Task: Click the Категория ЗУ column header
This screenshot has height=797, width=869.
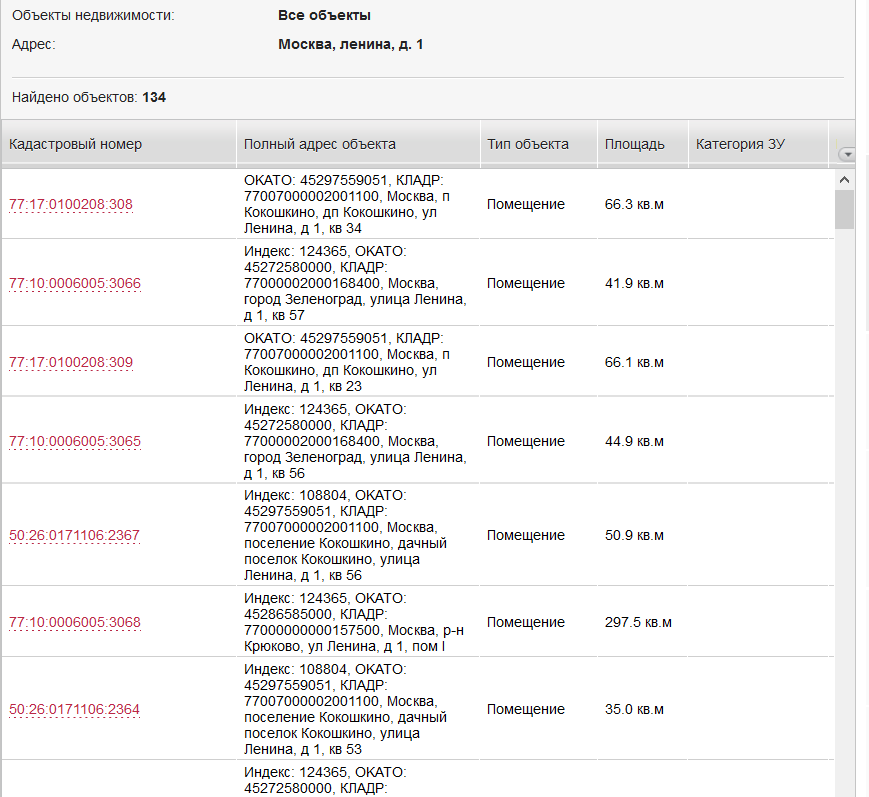Action: tap(740, 144)
